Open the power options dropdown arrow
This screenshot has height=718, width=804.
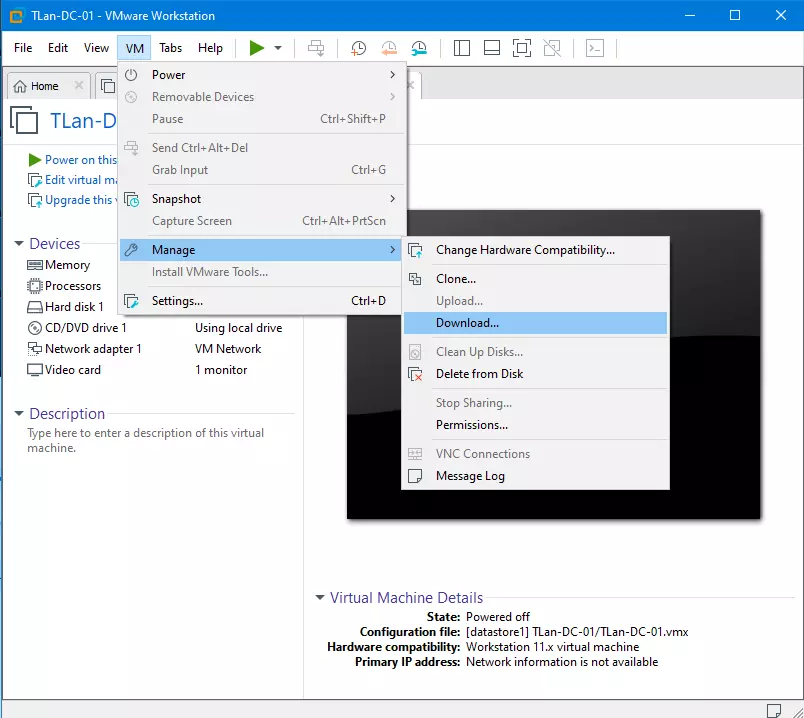click(278, 48)
